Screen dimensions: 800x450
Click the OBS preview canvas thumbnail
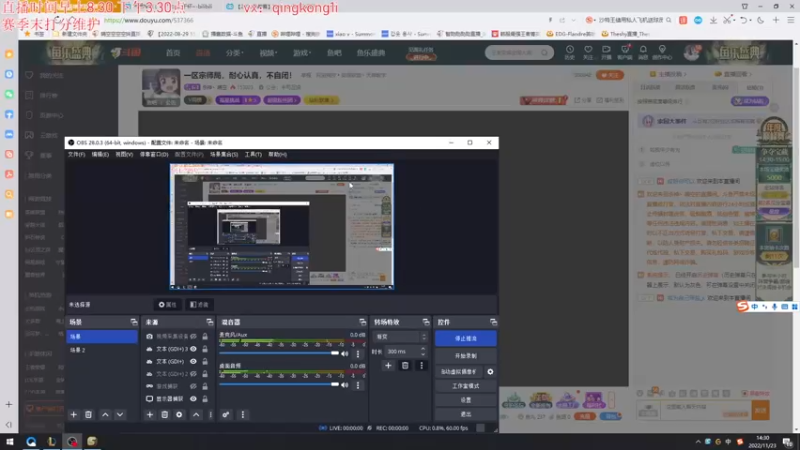[282, 227]
